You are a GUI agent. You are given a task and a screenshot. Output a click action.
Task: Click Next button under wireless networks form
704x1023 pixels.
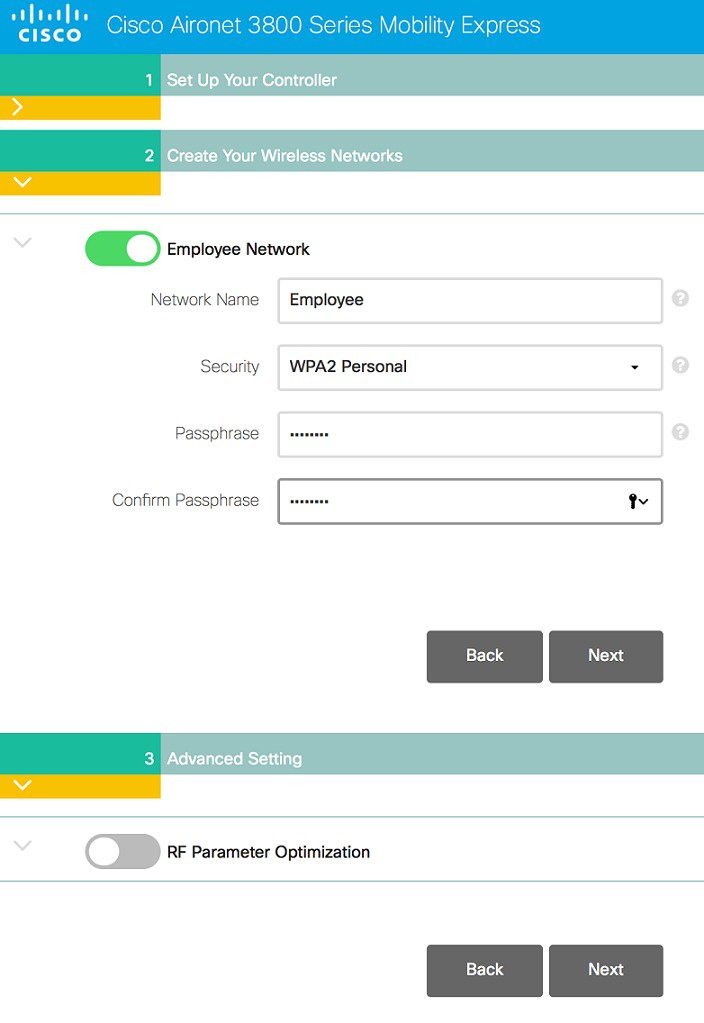[x=606, y=656]
